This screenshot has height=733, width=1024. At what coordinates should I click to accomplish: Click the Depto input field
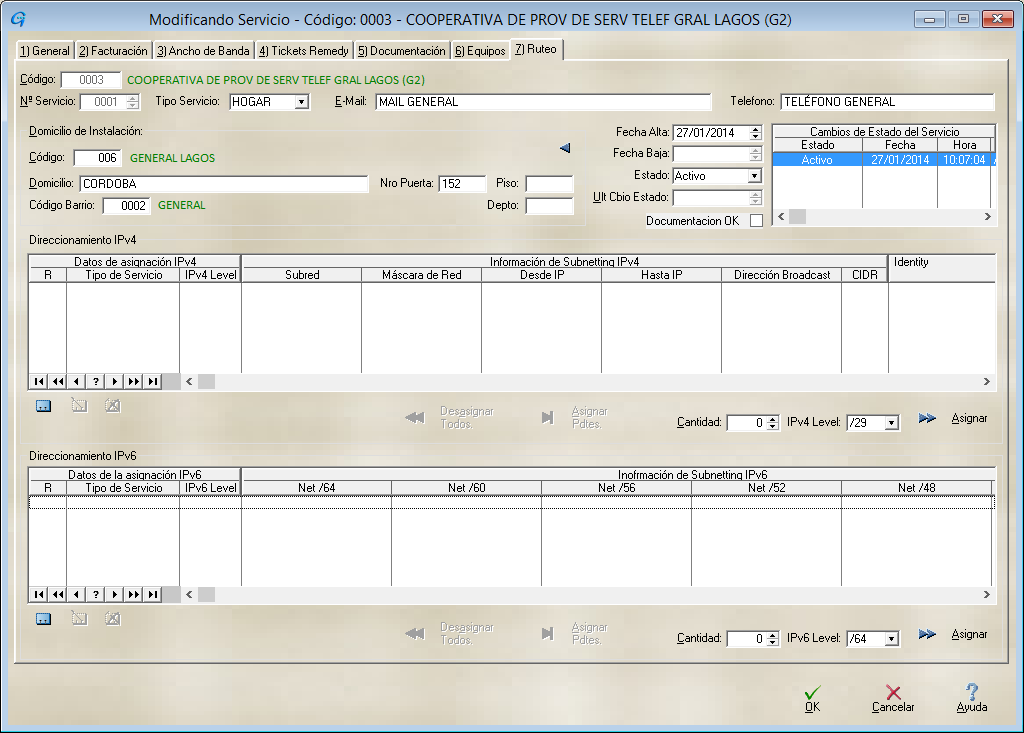[549, 206]
